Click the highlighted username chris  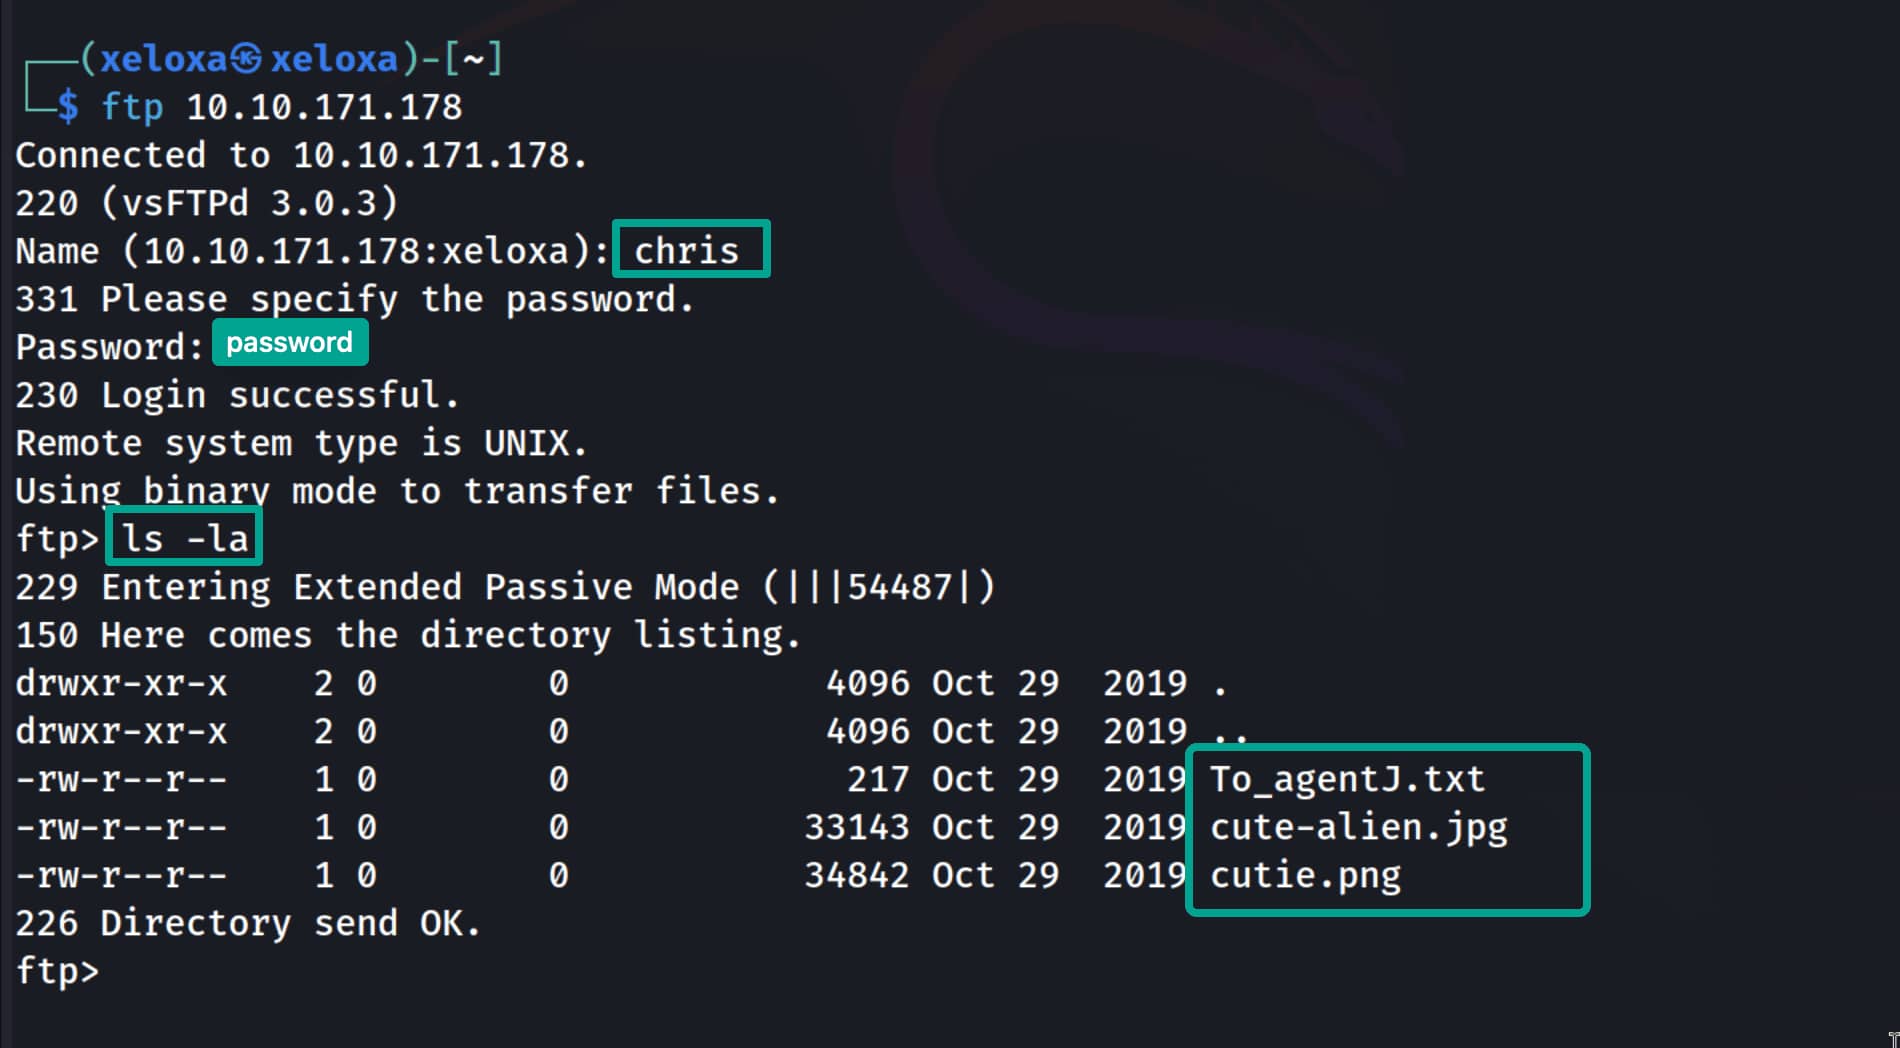(x=687, y=250)
